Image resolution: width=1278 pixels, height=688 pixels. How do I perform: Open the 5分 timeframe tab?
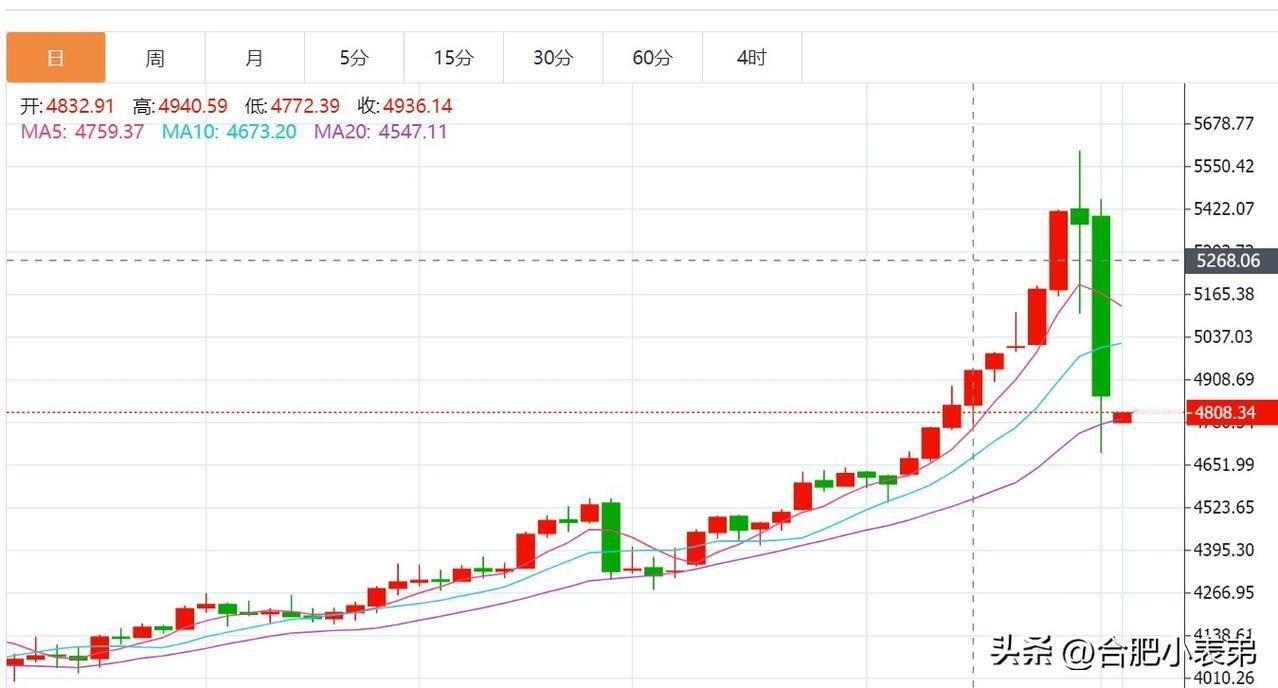(354, 58)
